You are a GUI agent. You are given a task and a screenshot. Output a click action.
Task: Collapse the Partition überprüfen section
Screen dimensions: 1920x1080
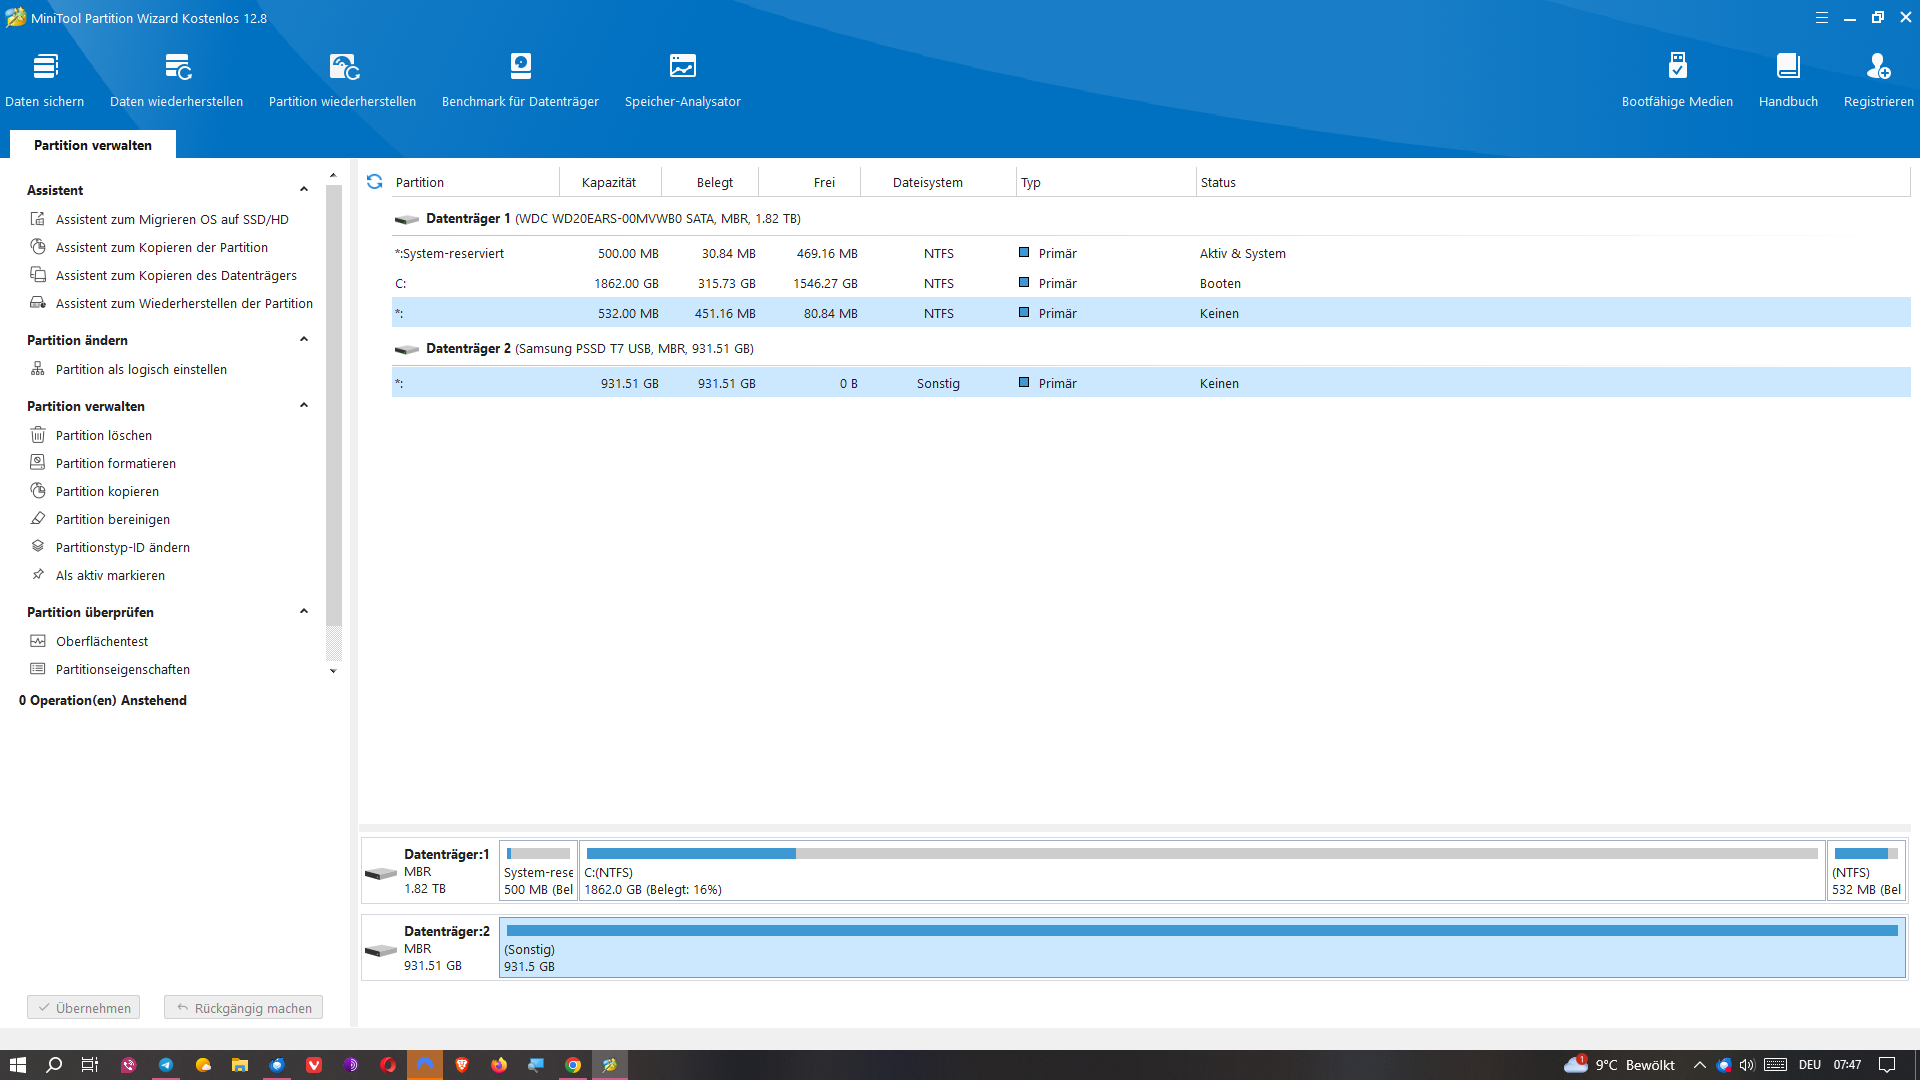pyautogui.click(x=304, y=612)
